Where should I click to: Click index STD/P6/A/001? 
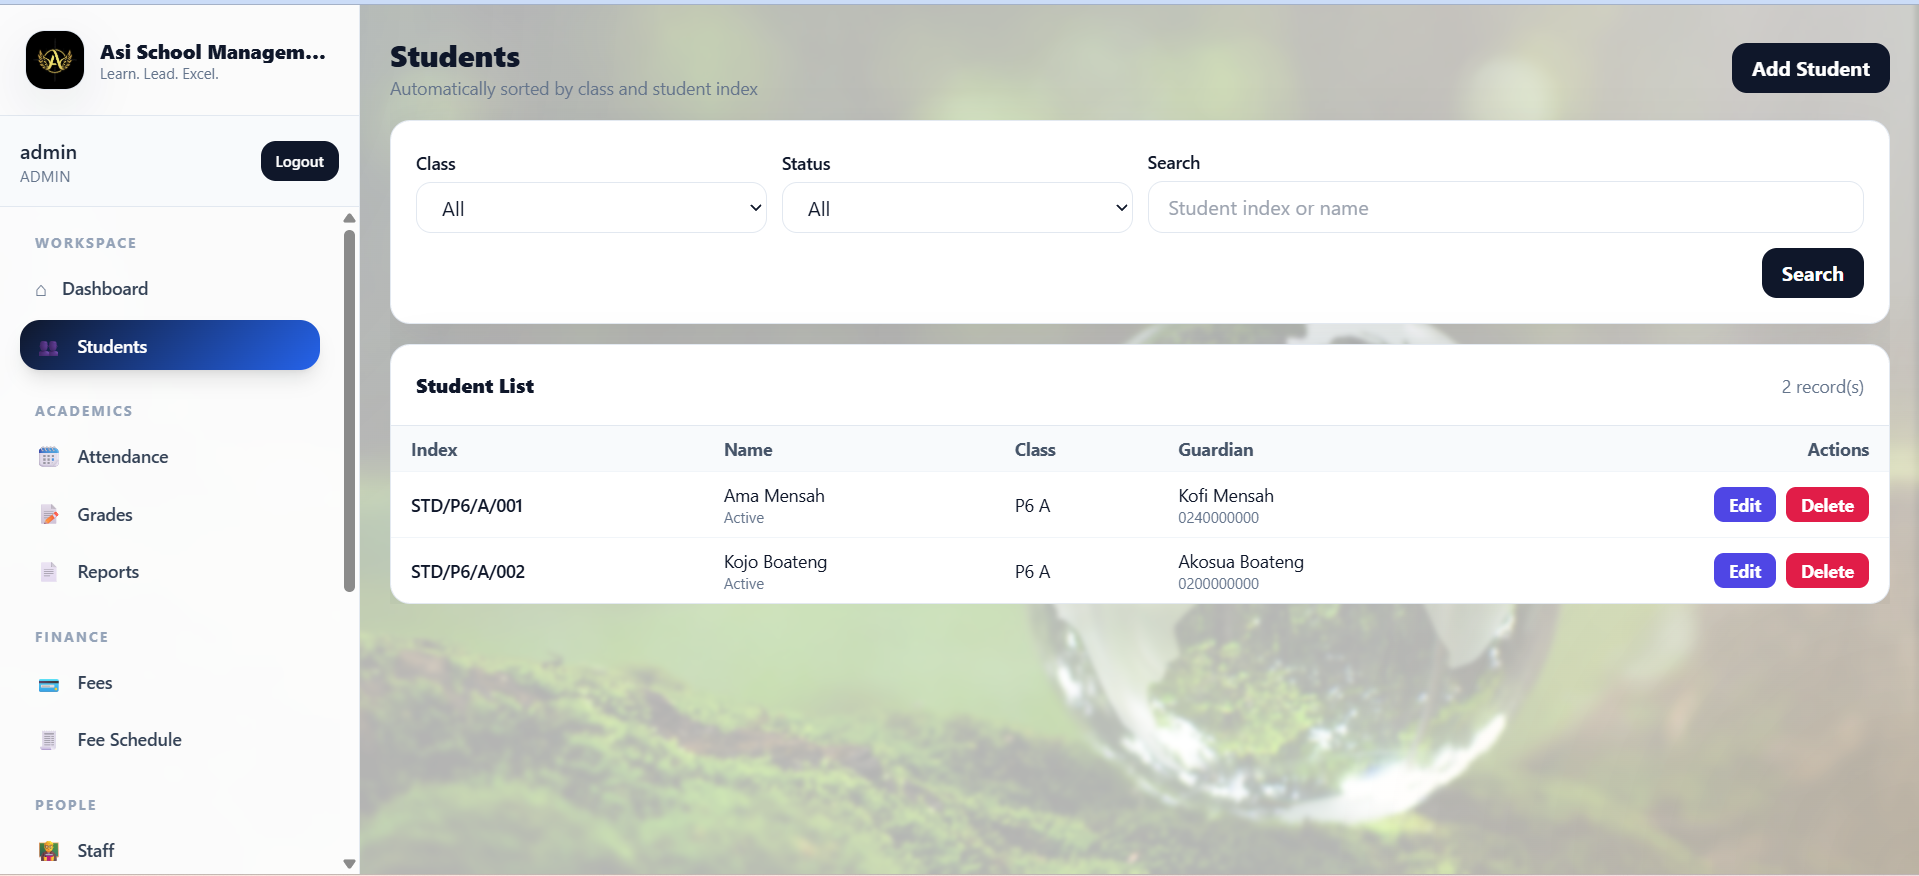467,506
